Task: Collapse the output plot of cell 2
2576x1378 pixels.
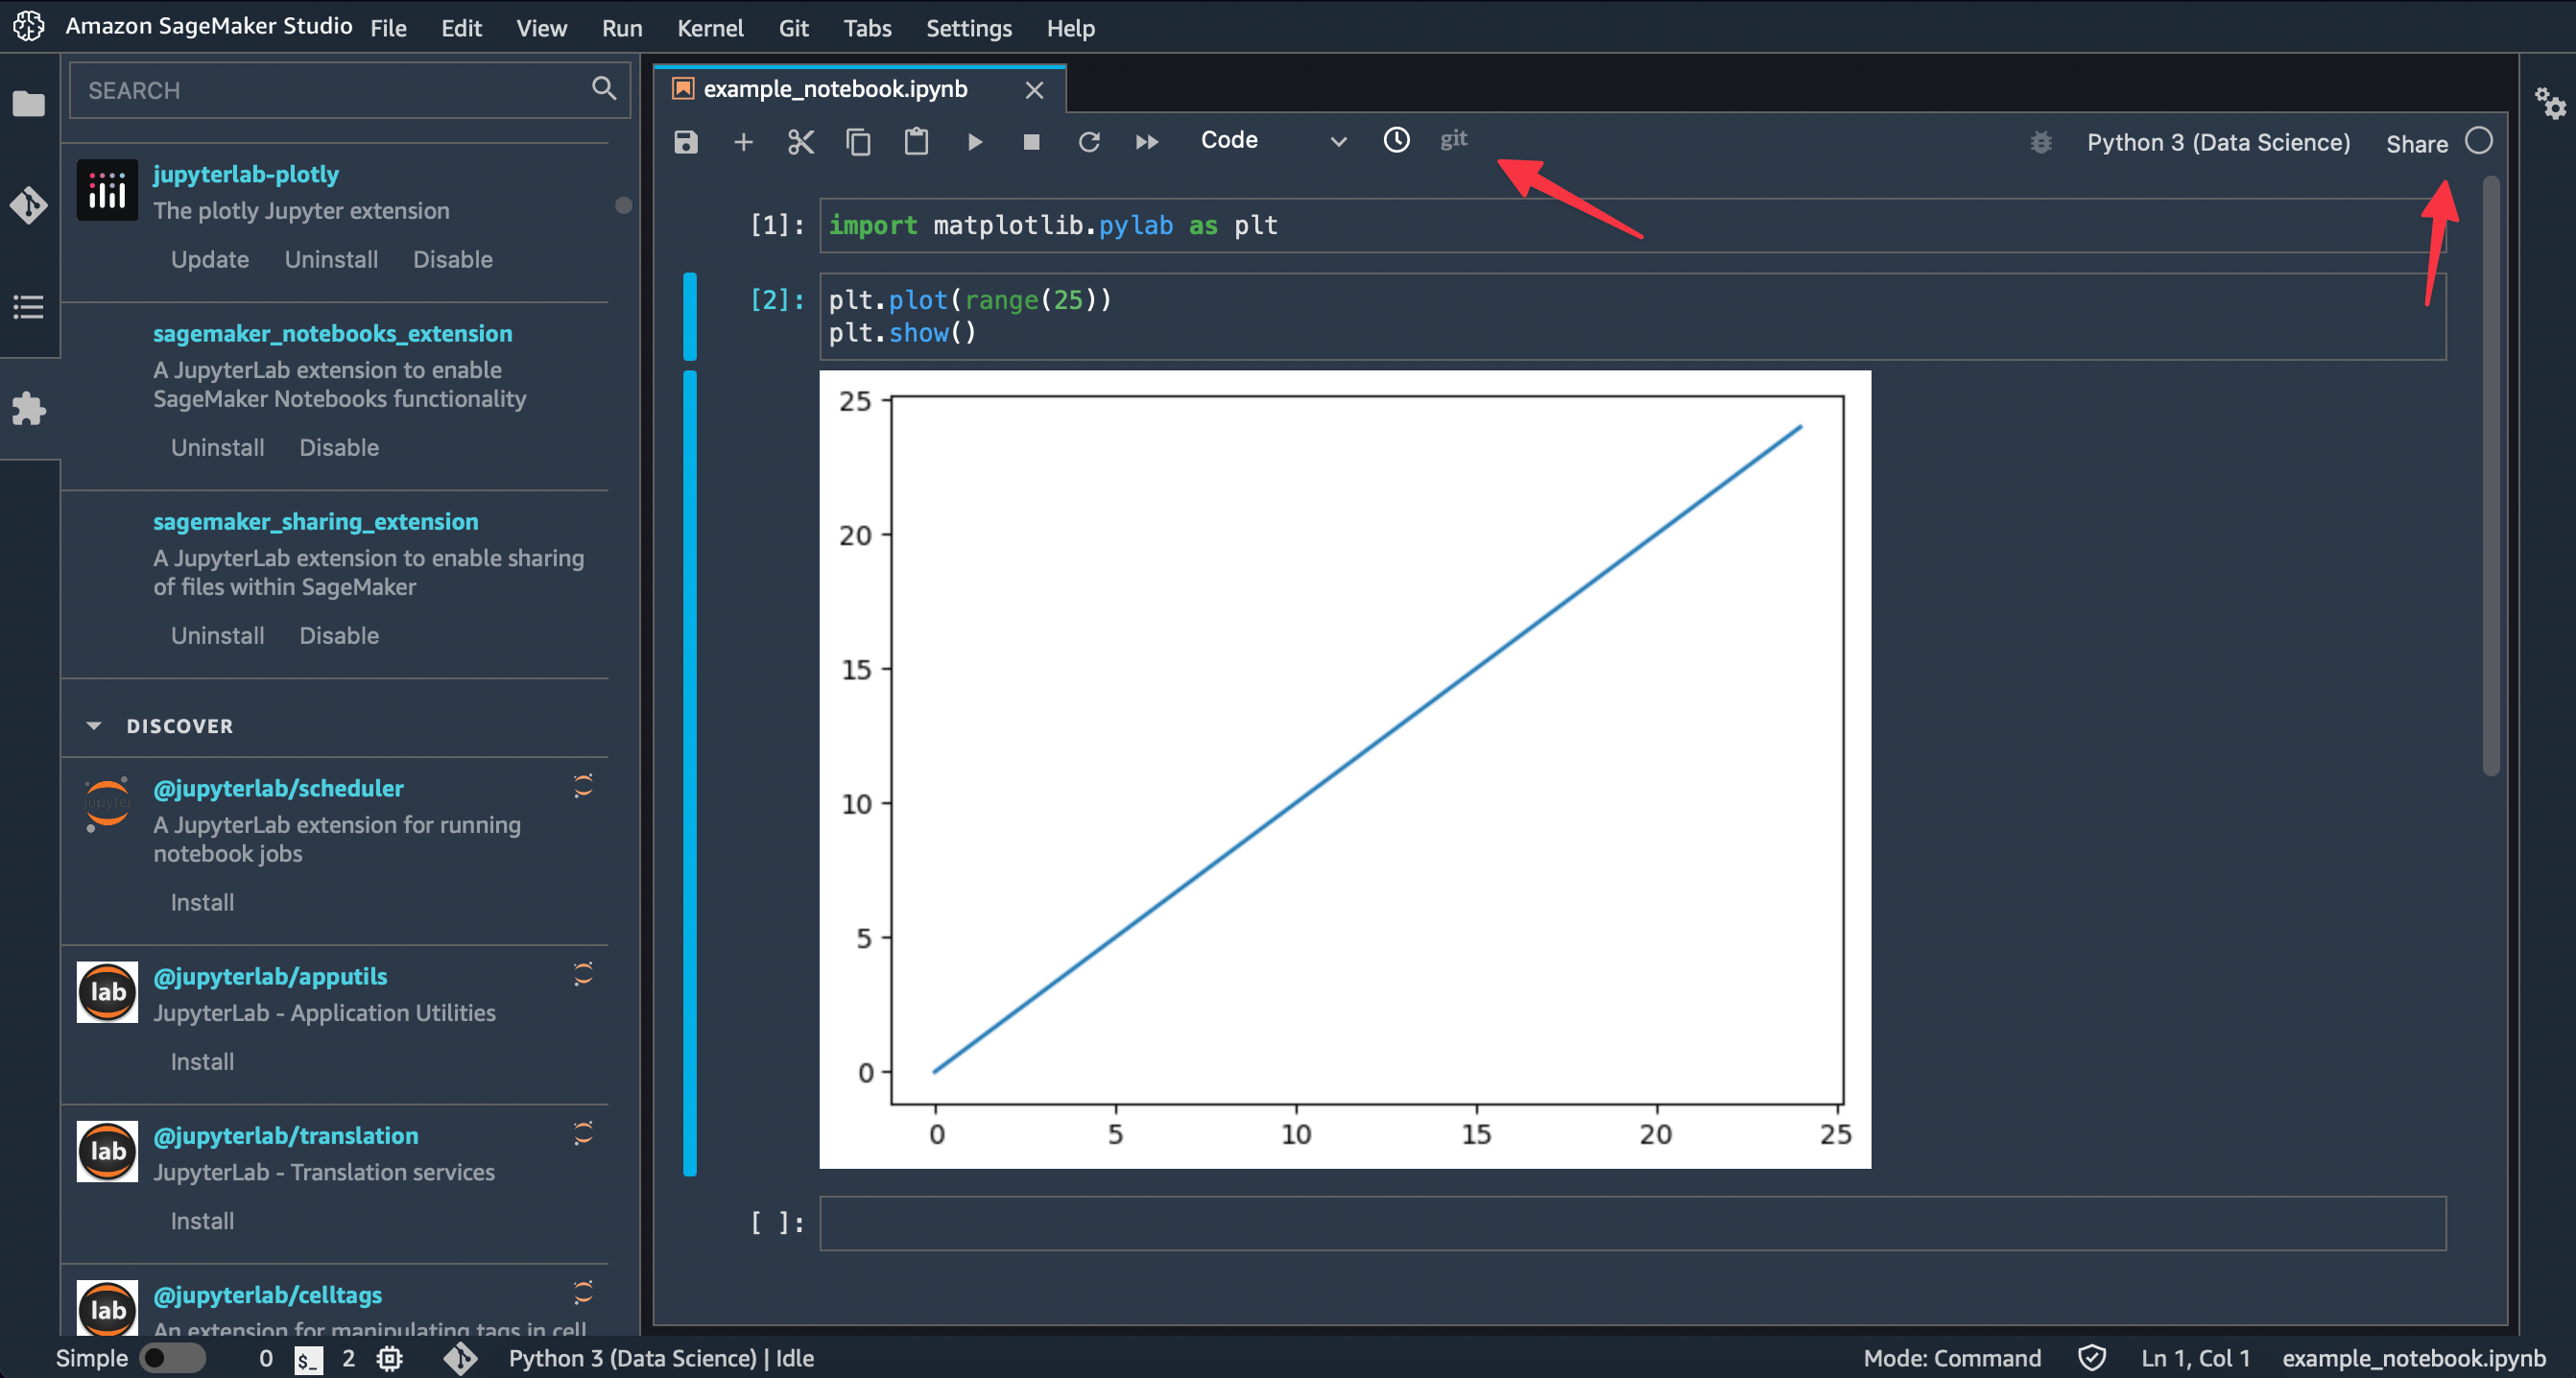Action: (689, 773)
